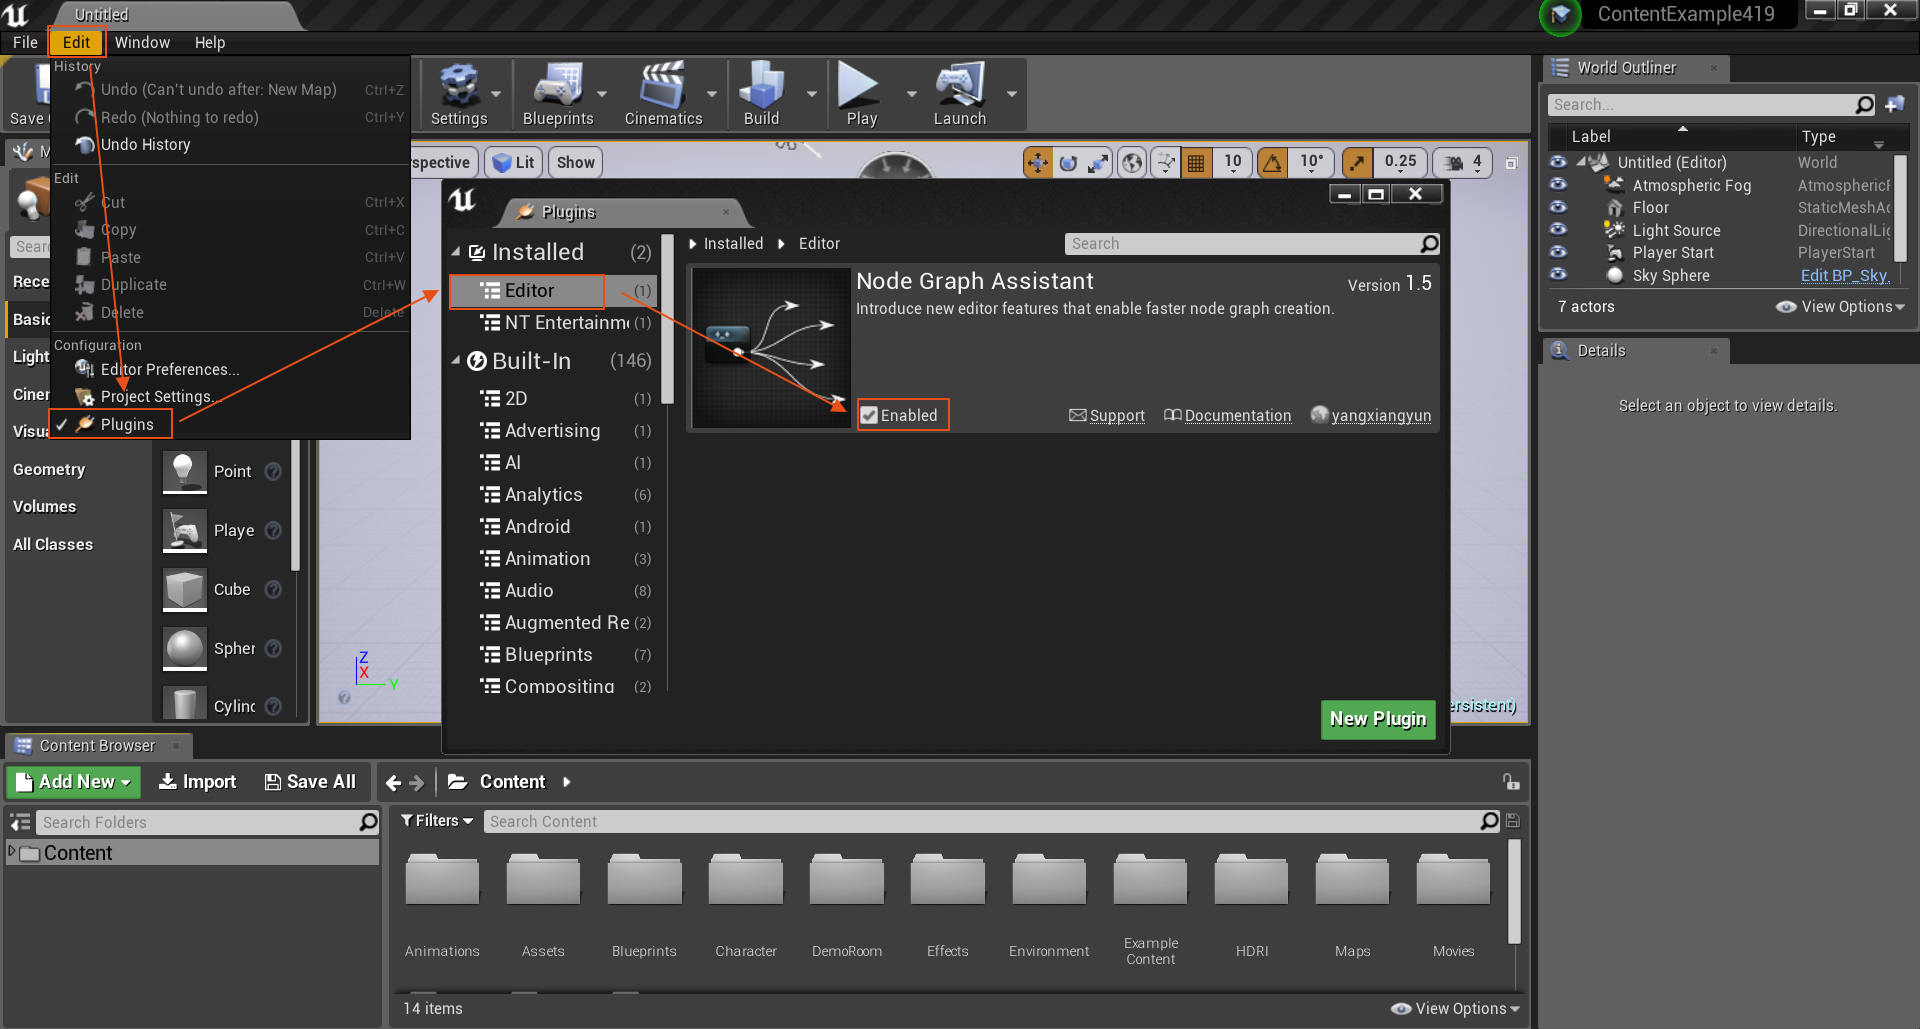Click the surface snapping icon in viewport

point(1165,163)
